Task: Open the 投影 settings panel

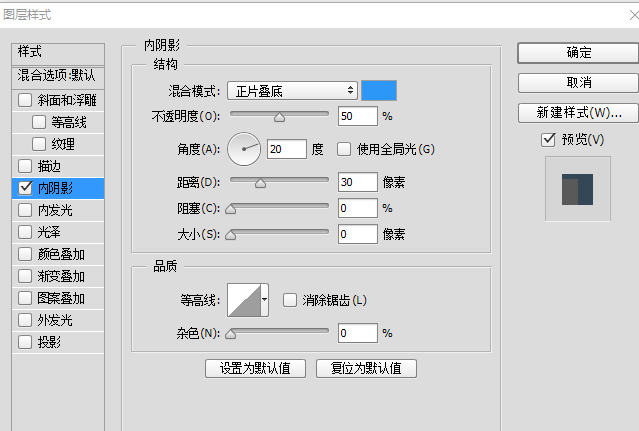Action: (49, 342)
